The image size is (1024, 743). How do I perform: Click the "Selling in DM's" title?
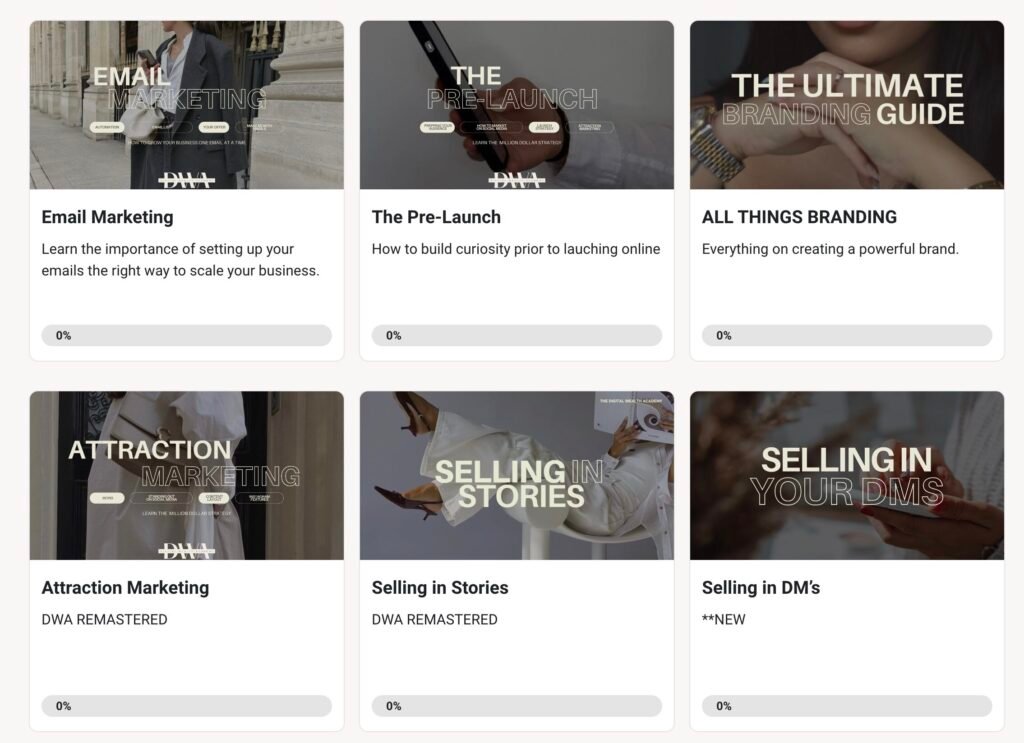tap(761, 588)
